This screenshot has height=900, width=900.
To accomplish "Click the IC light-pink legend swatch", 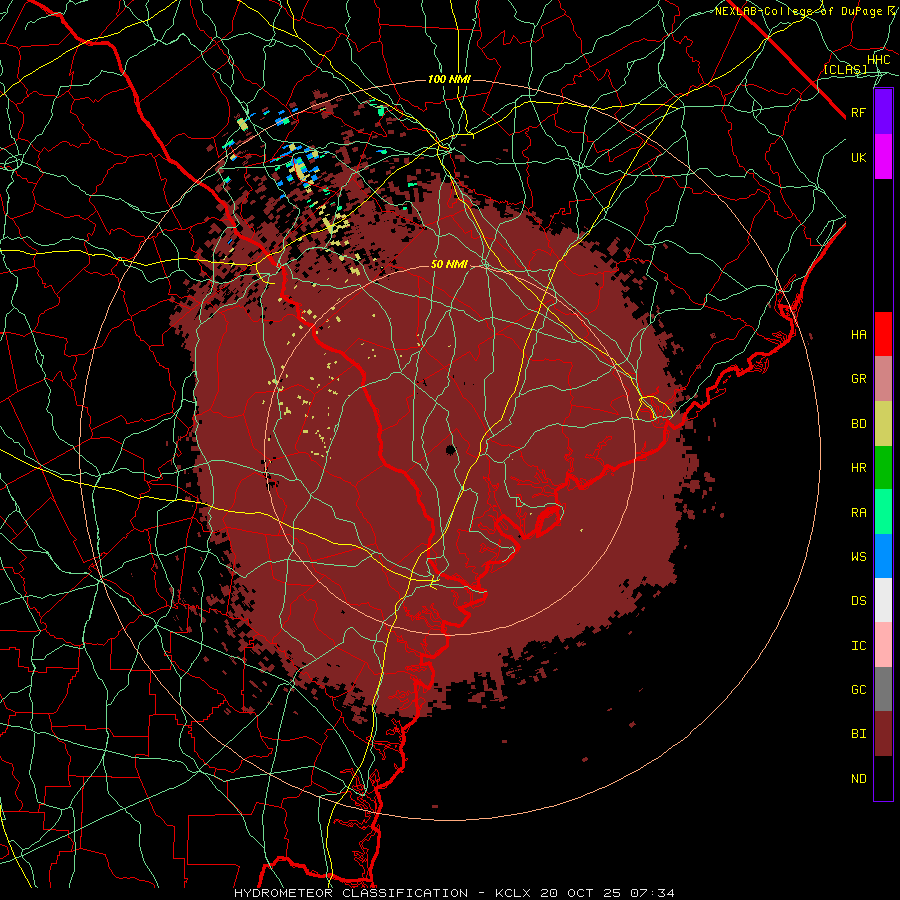I will click(883, 645).
